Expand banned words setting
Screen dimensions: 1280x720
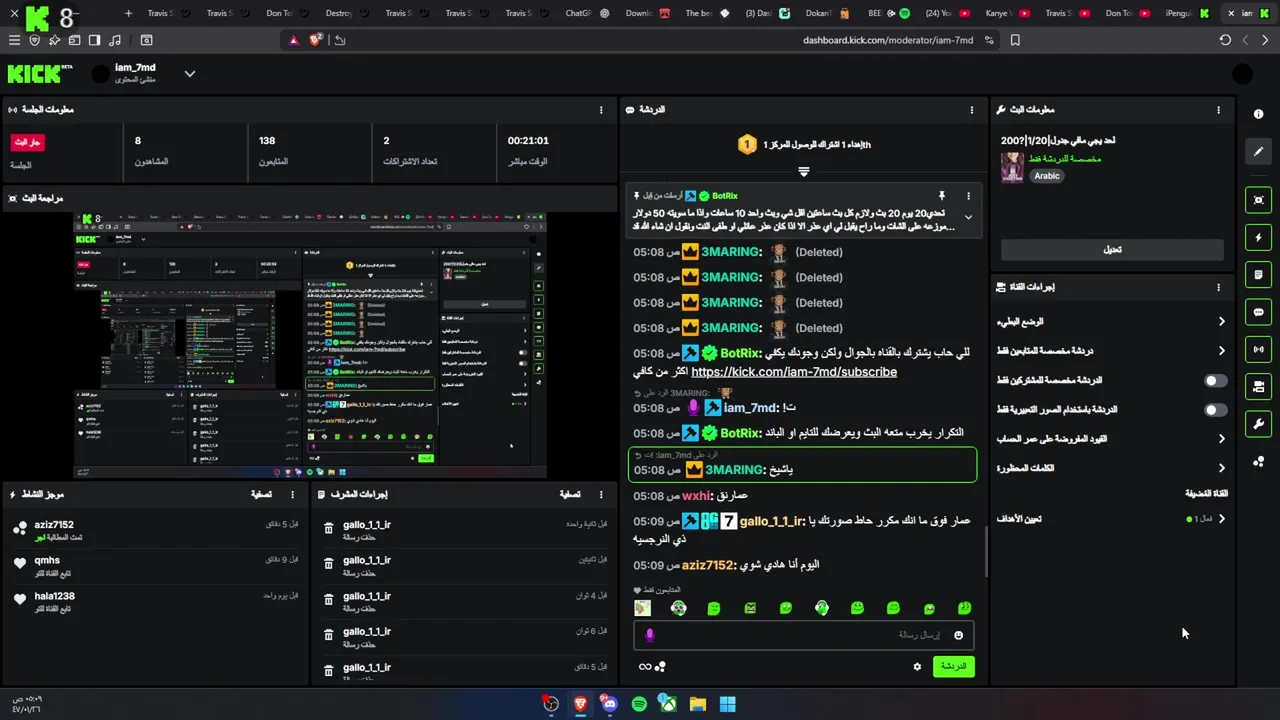tap(1110, 468)
